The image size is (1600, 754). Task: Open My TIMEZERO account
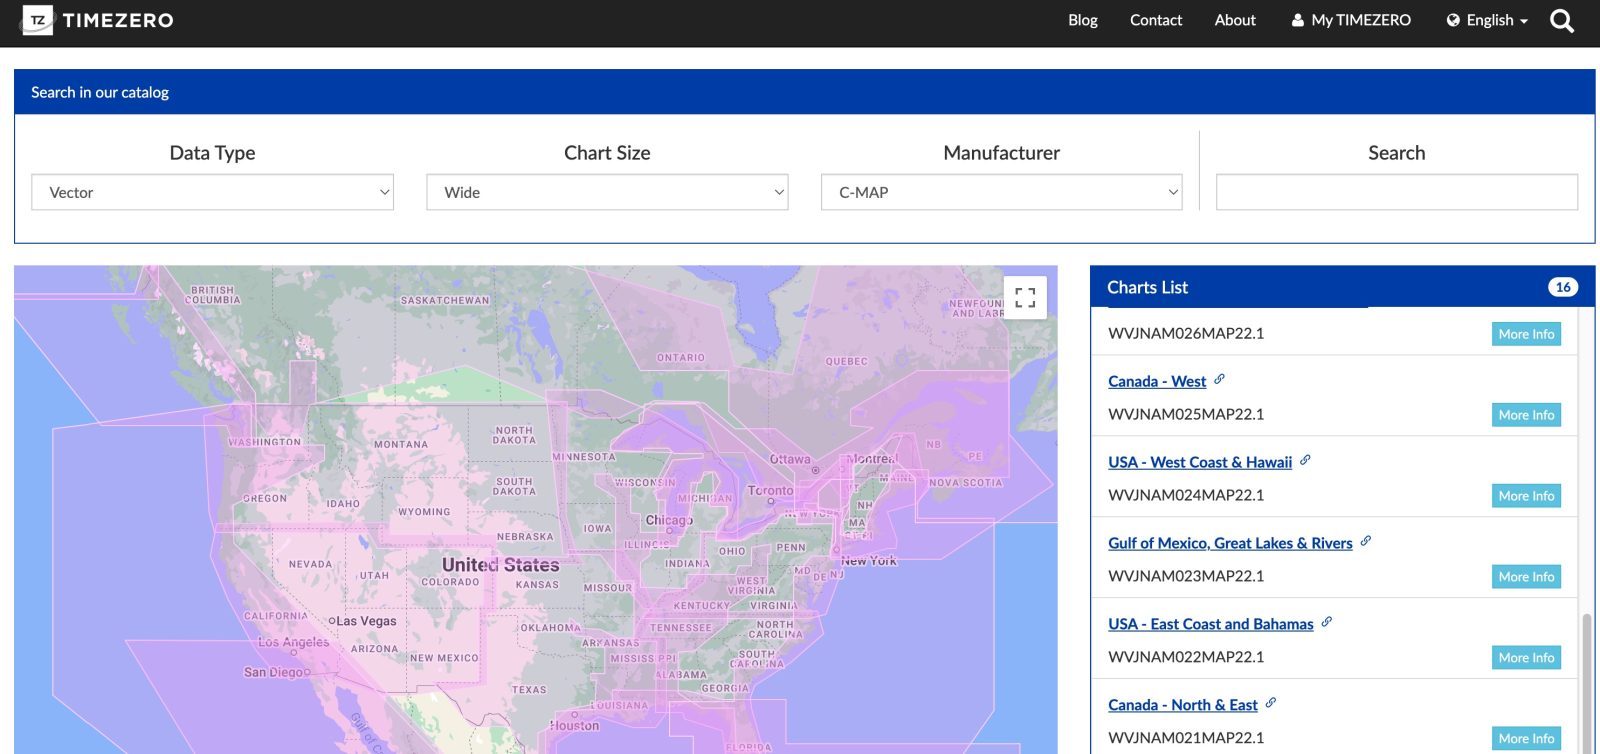tap(1351, 20)
